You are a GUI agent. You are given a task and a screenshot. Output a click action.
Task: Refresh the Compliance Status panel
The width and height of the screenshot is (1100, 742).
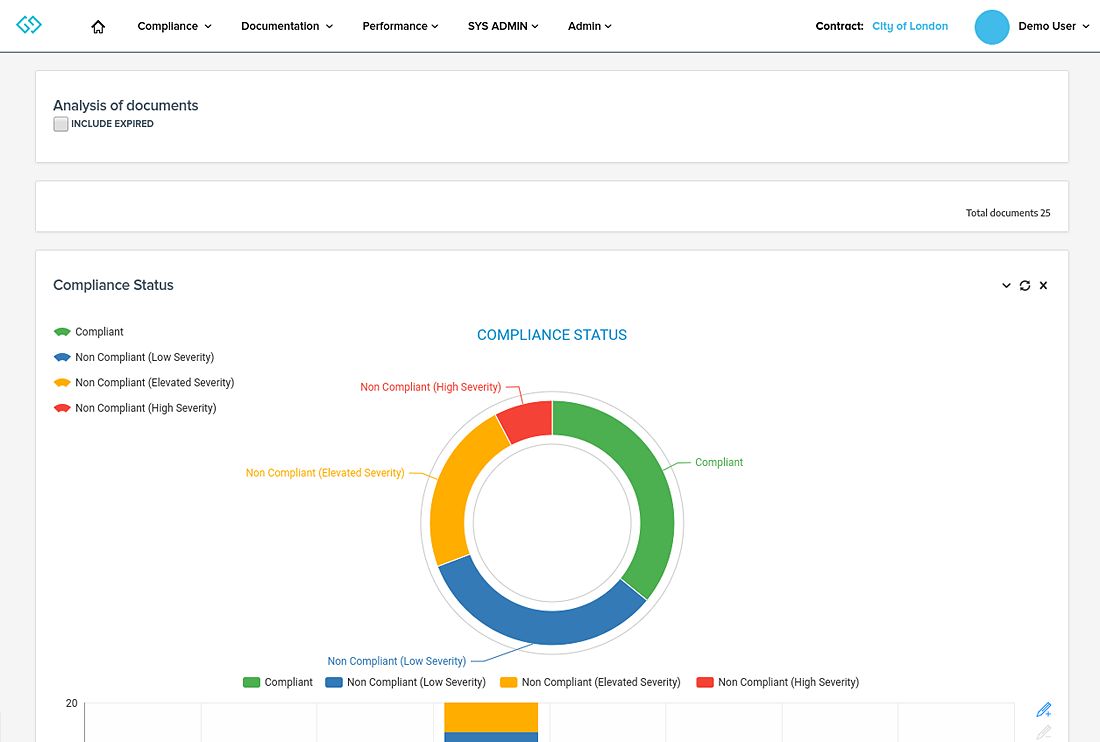click(1025, 286)
